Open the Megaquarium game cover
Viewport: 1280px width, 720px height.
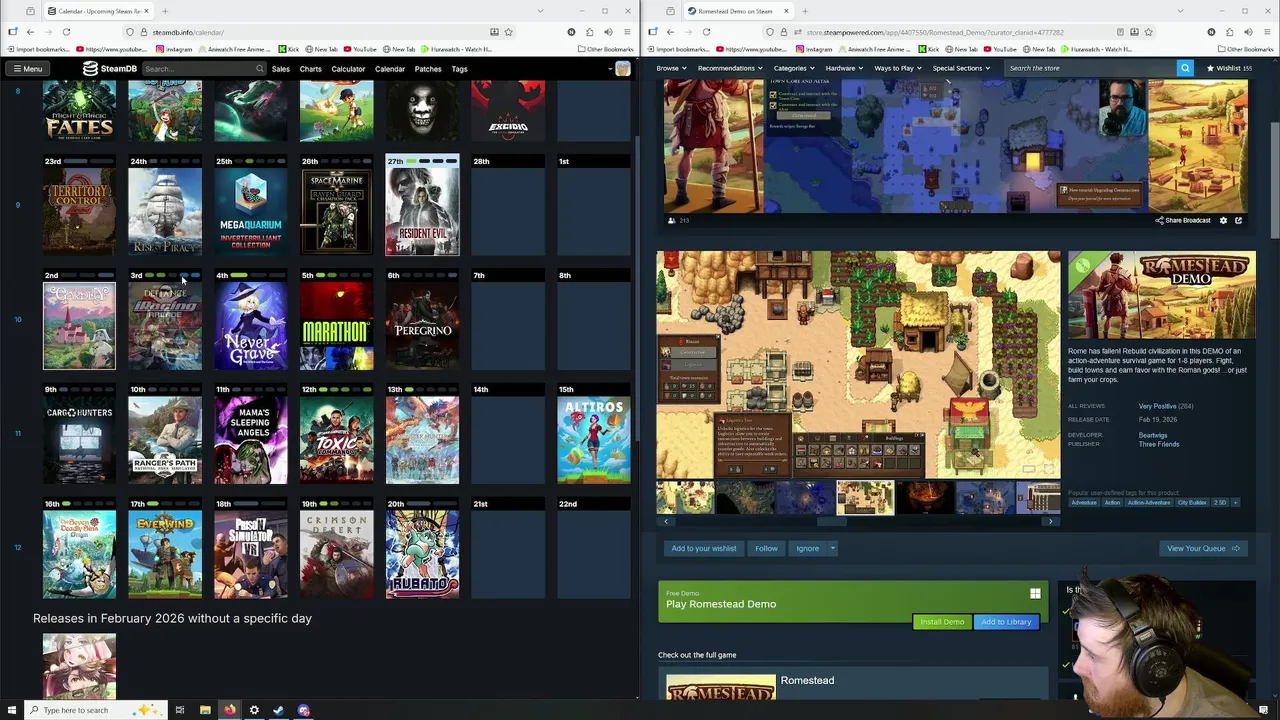coord(251,212)
